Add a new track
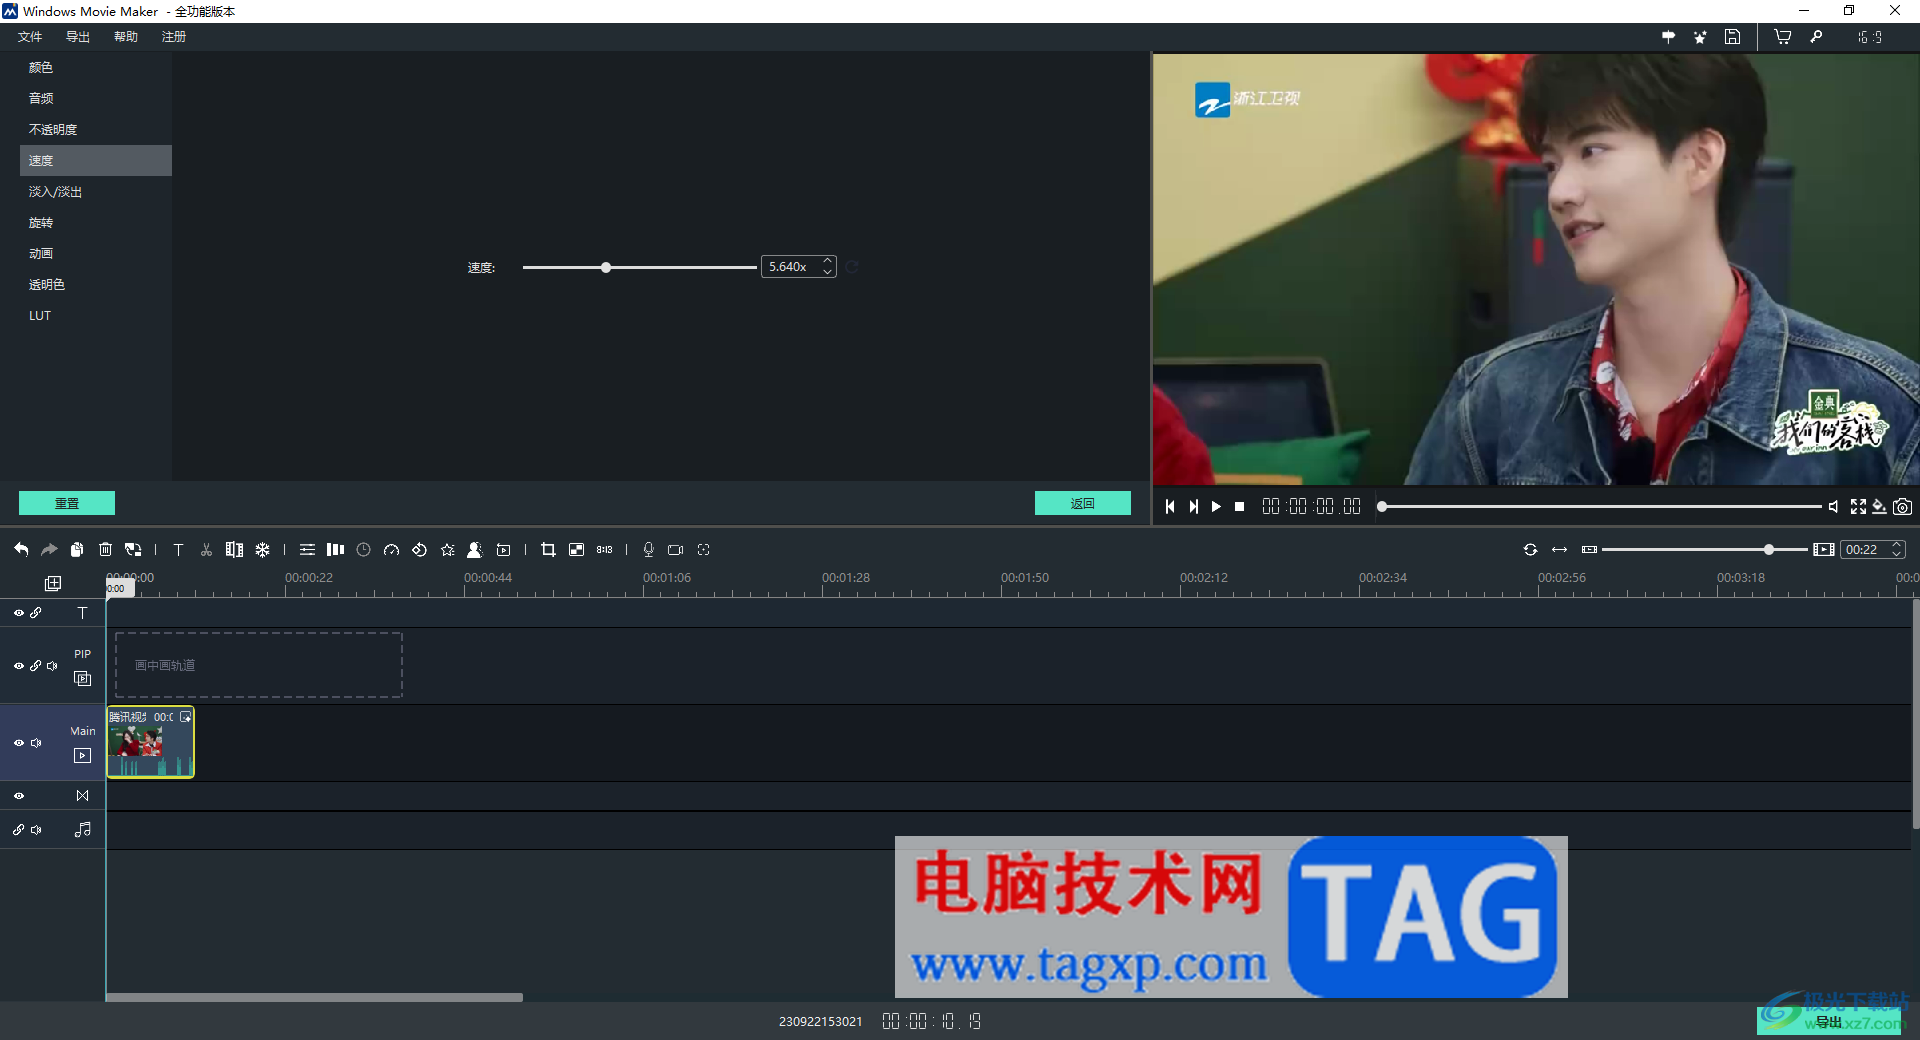The image size is (1920, 1040). (53, 583)
